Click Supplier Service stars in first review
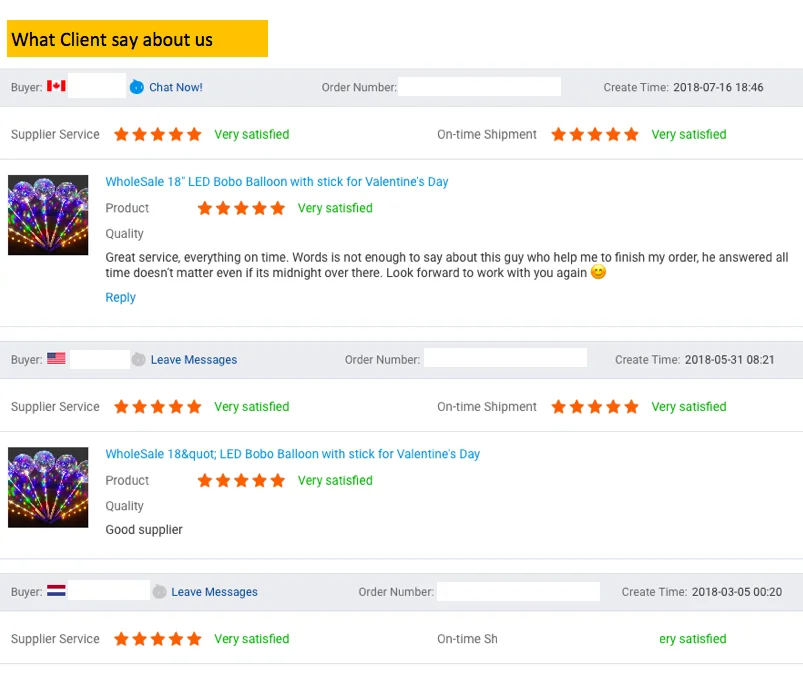 click(158, 134)
